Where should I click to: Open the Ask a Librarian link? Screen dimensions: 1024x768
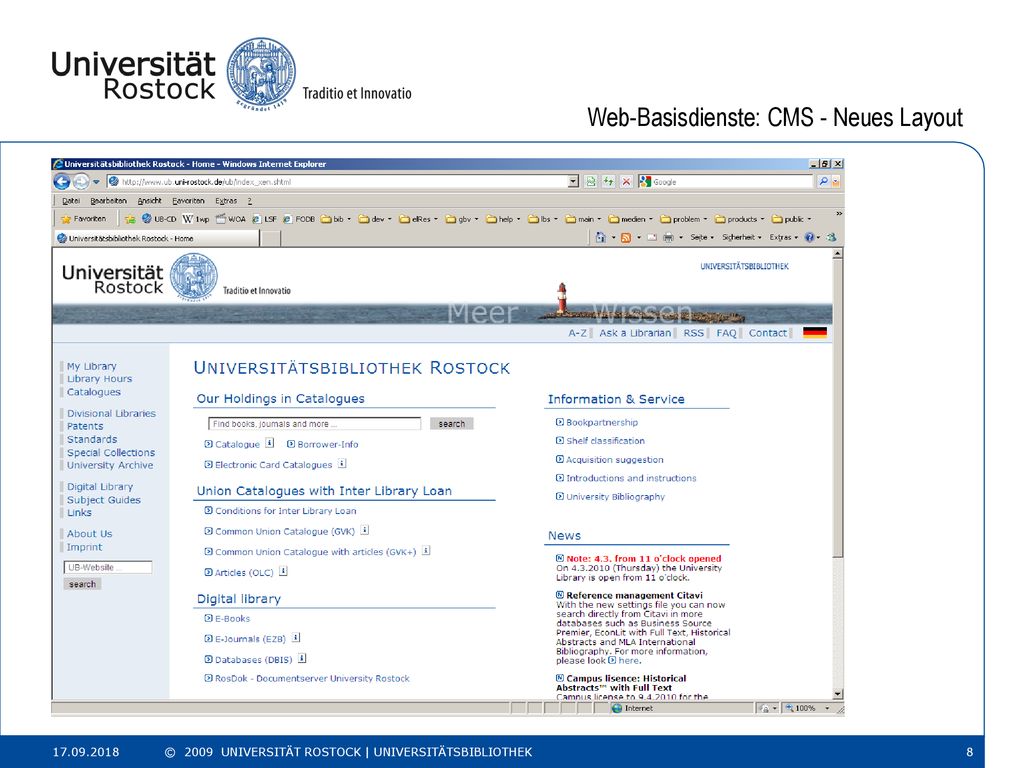click(635, 333)
